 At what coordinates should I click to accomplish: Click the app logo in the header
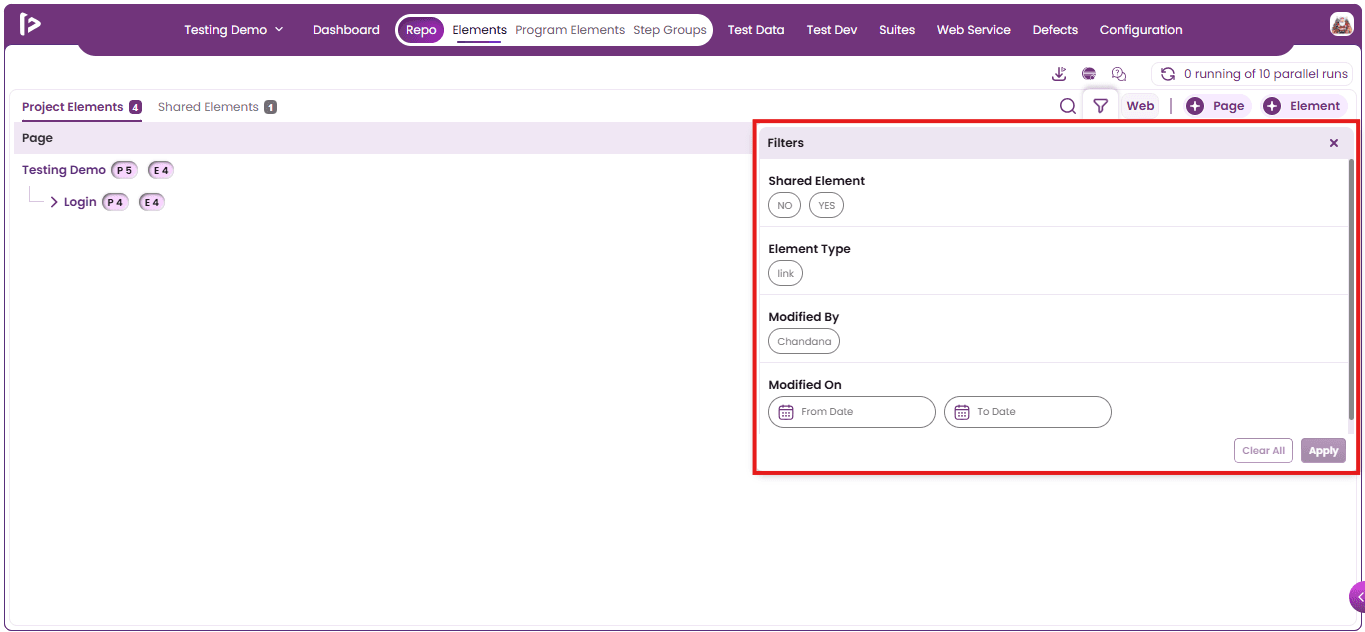[30, 25]
